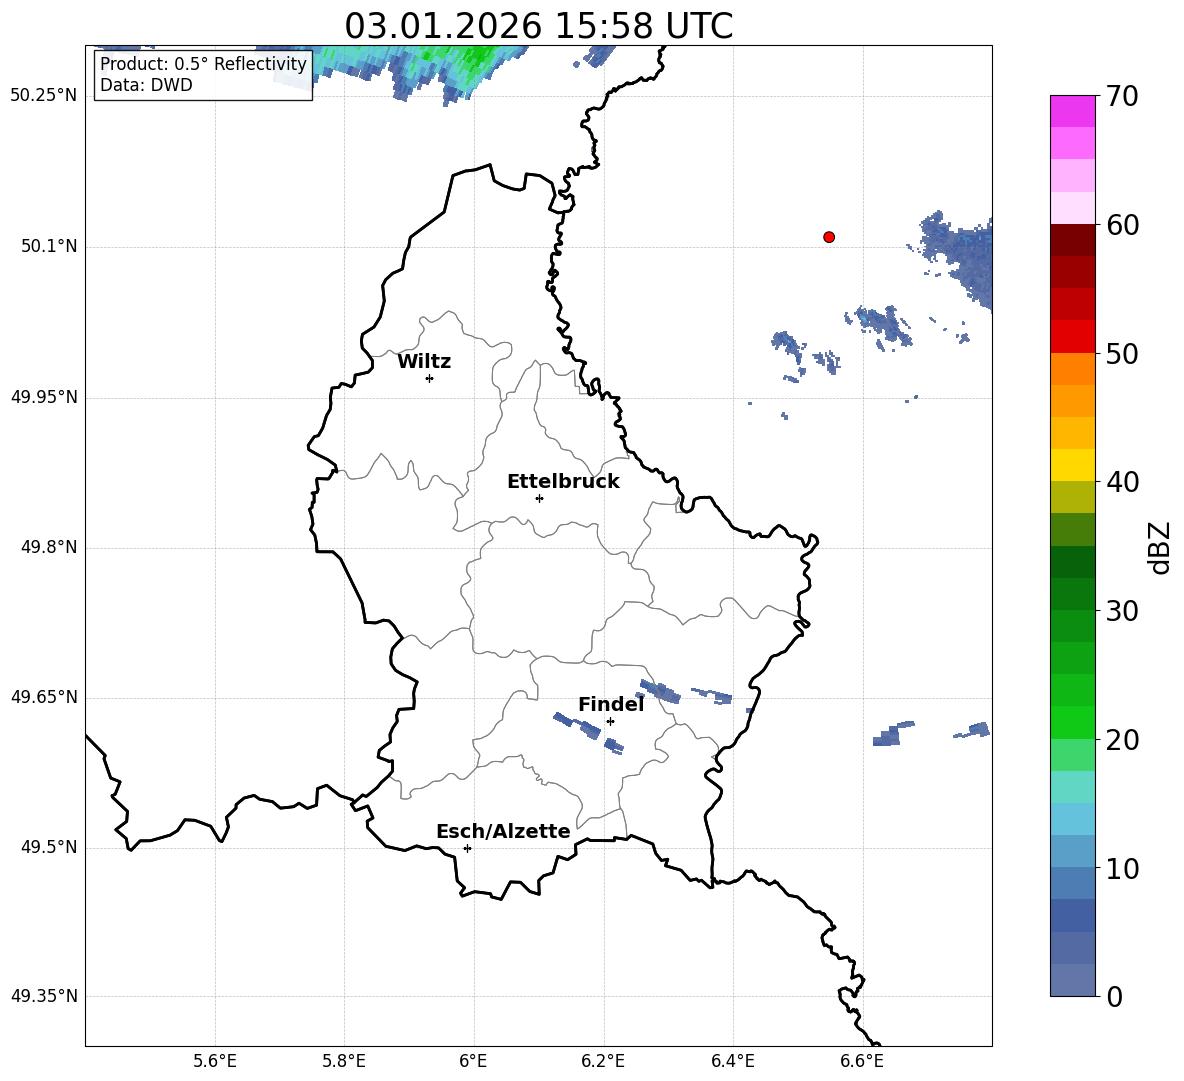Click the 0 value on colorbar
Screen dimensions: 1184x1081
[1114, 996]
